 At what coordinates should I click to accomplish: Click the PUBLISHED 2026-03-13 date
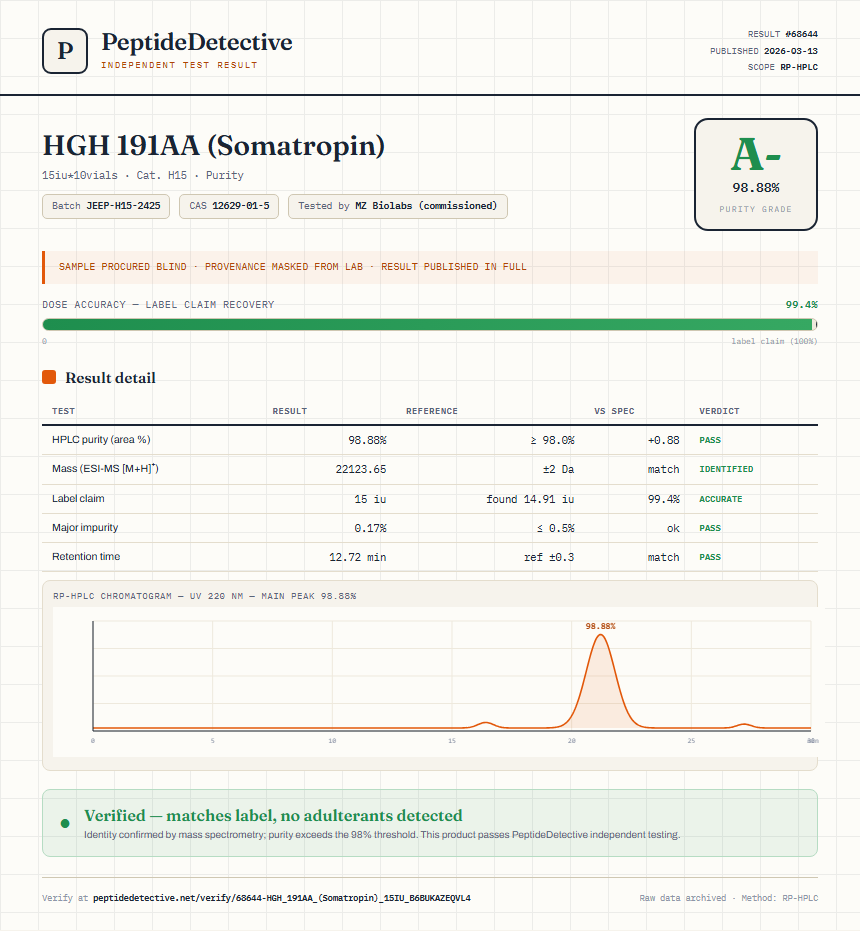(764, 51)
